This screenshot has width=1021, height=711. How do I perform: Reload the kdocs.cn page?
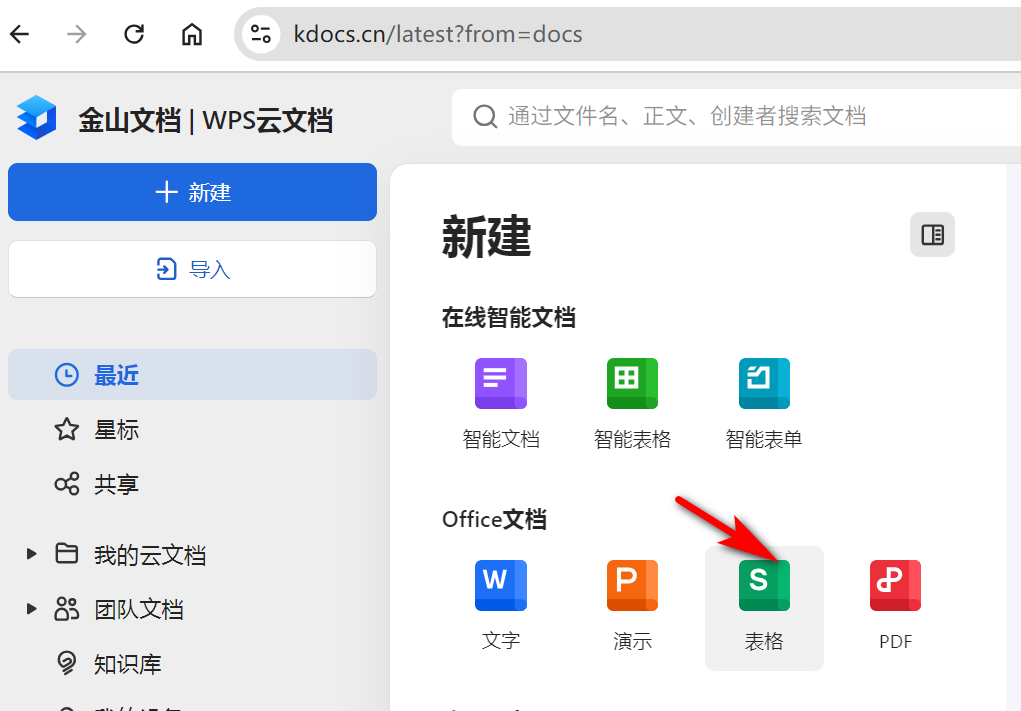[134, 34]
